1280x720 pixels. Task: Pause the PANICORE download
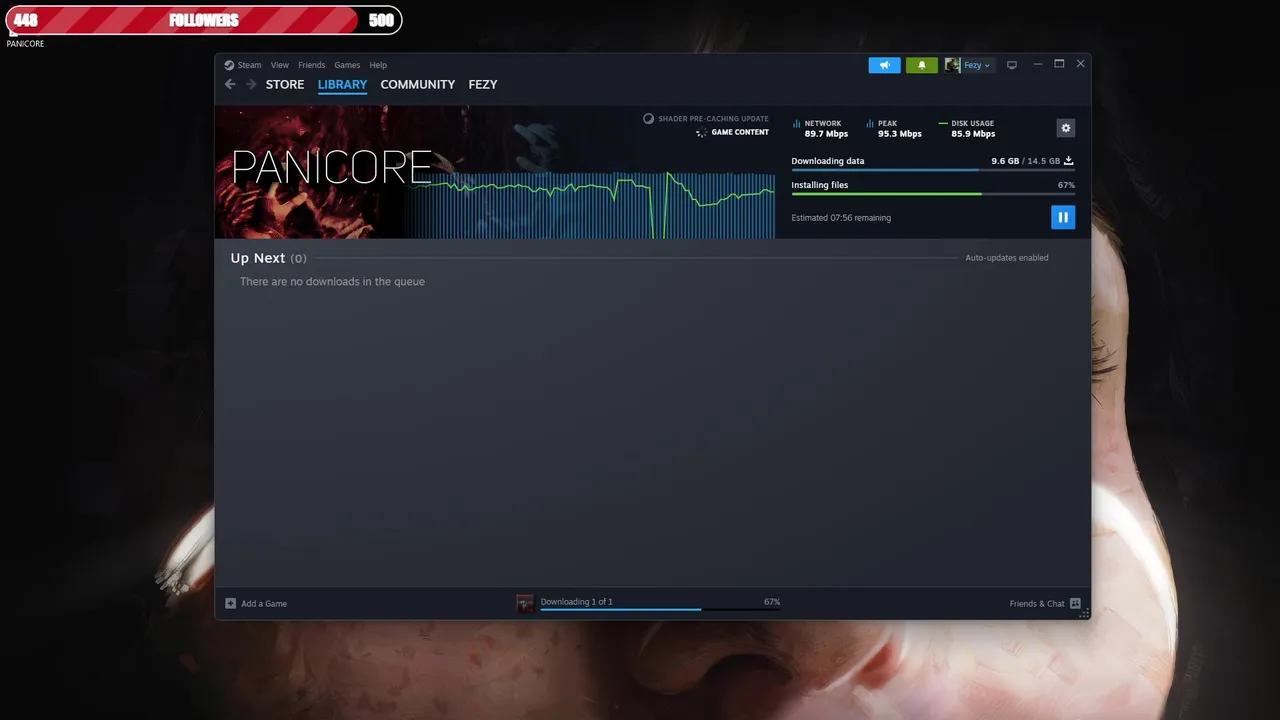(1063, 217)
